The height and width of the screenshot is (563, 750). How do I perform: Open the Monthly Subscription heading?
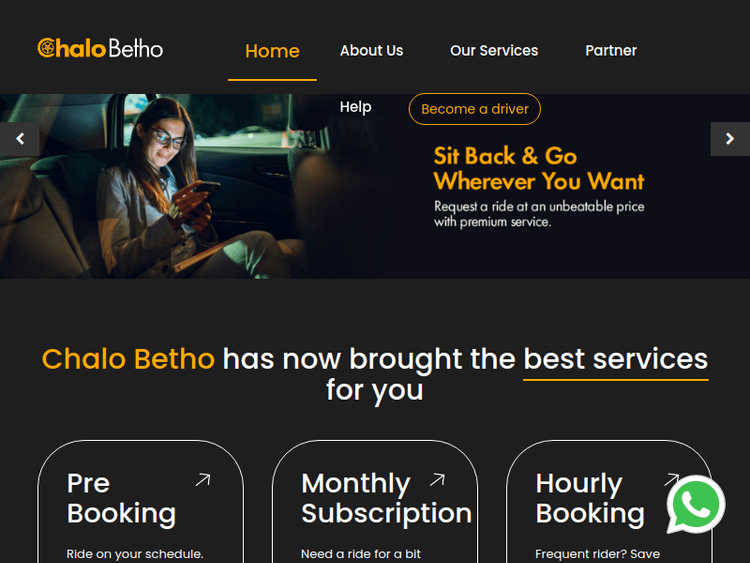[386, 498]
